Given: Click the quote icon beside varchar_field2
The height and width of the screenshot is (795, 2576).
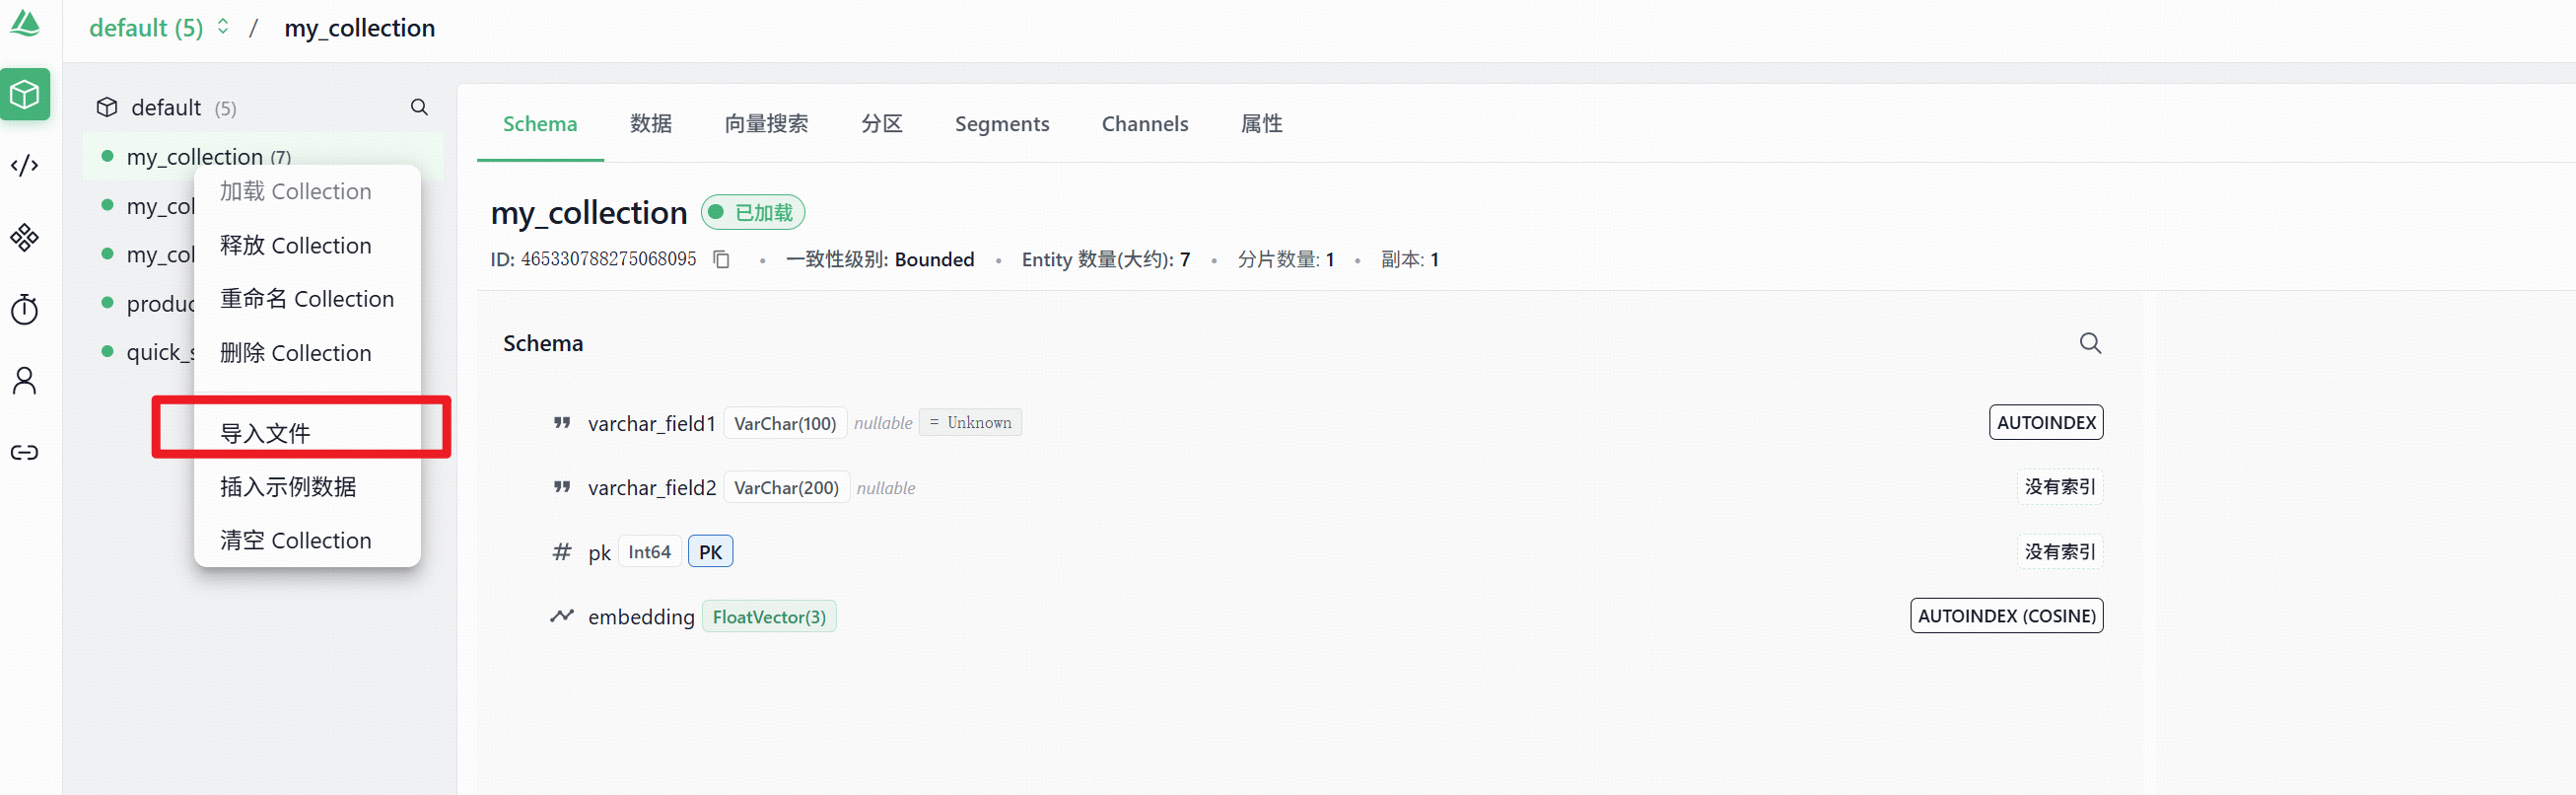Looking at the screenshot, I should click(562, 487).
